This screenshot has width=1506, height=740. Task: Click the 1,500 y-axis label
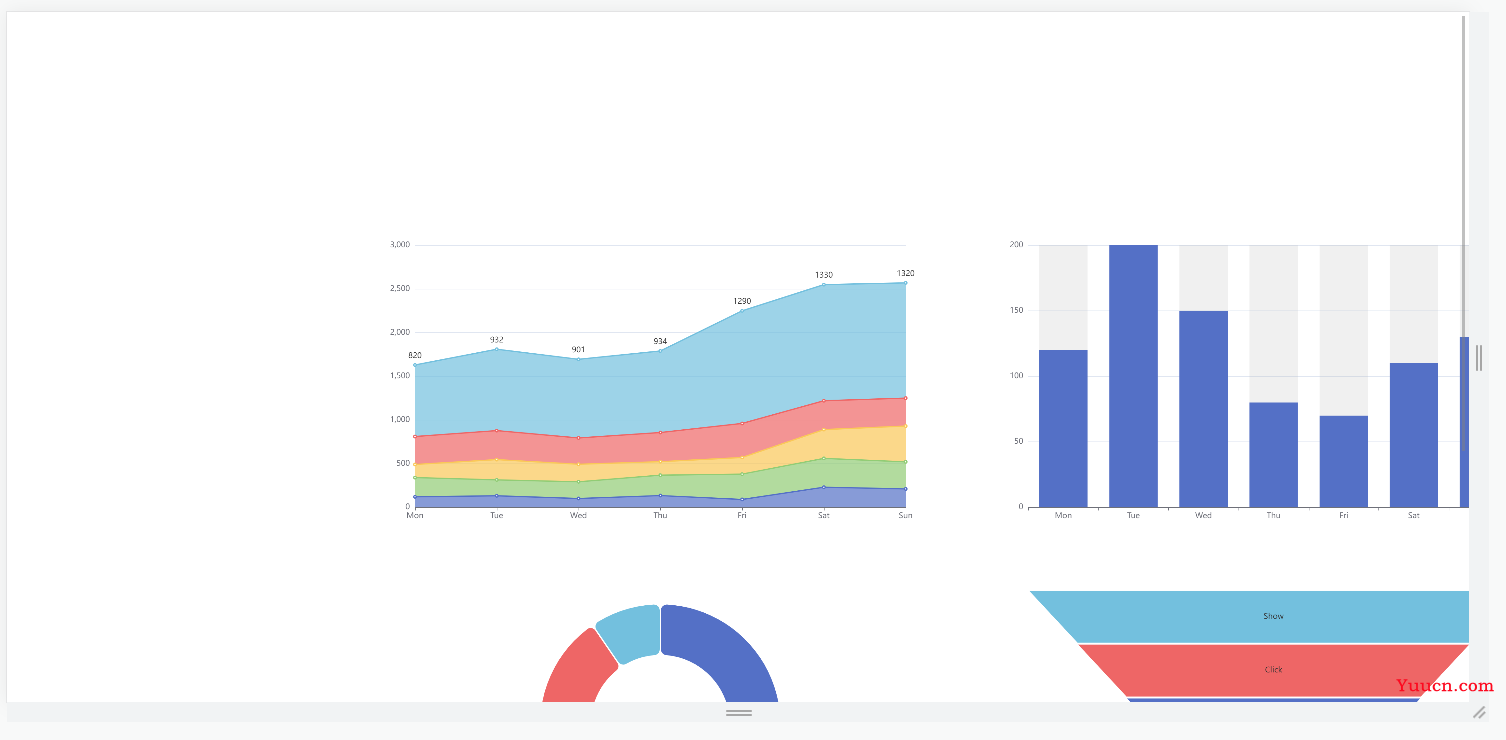(399, 376)
